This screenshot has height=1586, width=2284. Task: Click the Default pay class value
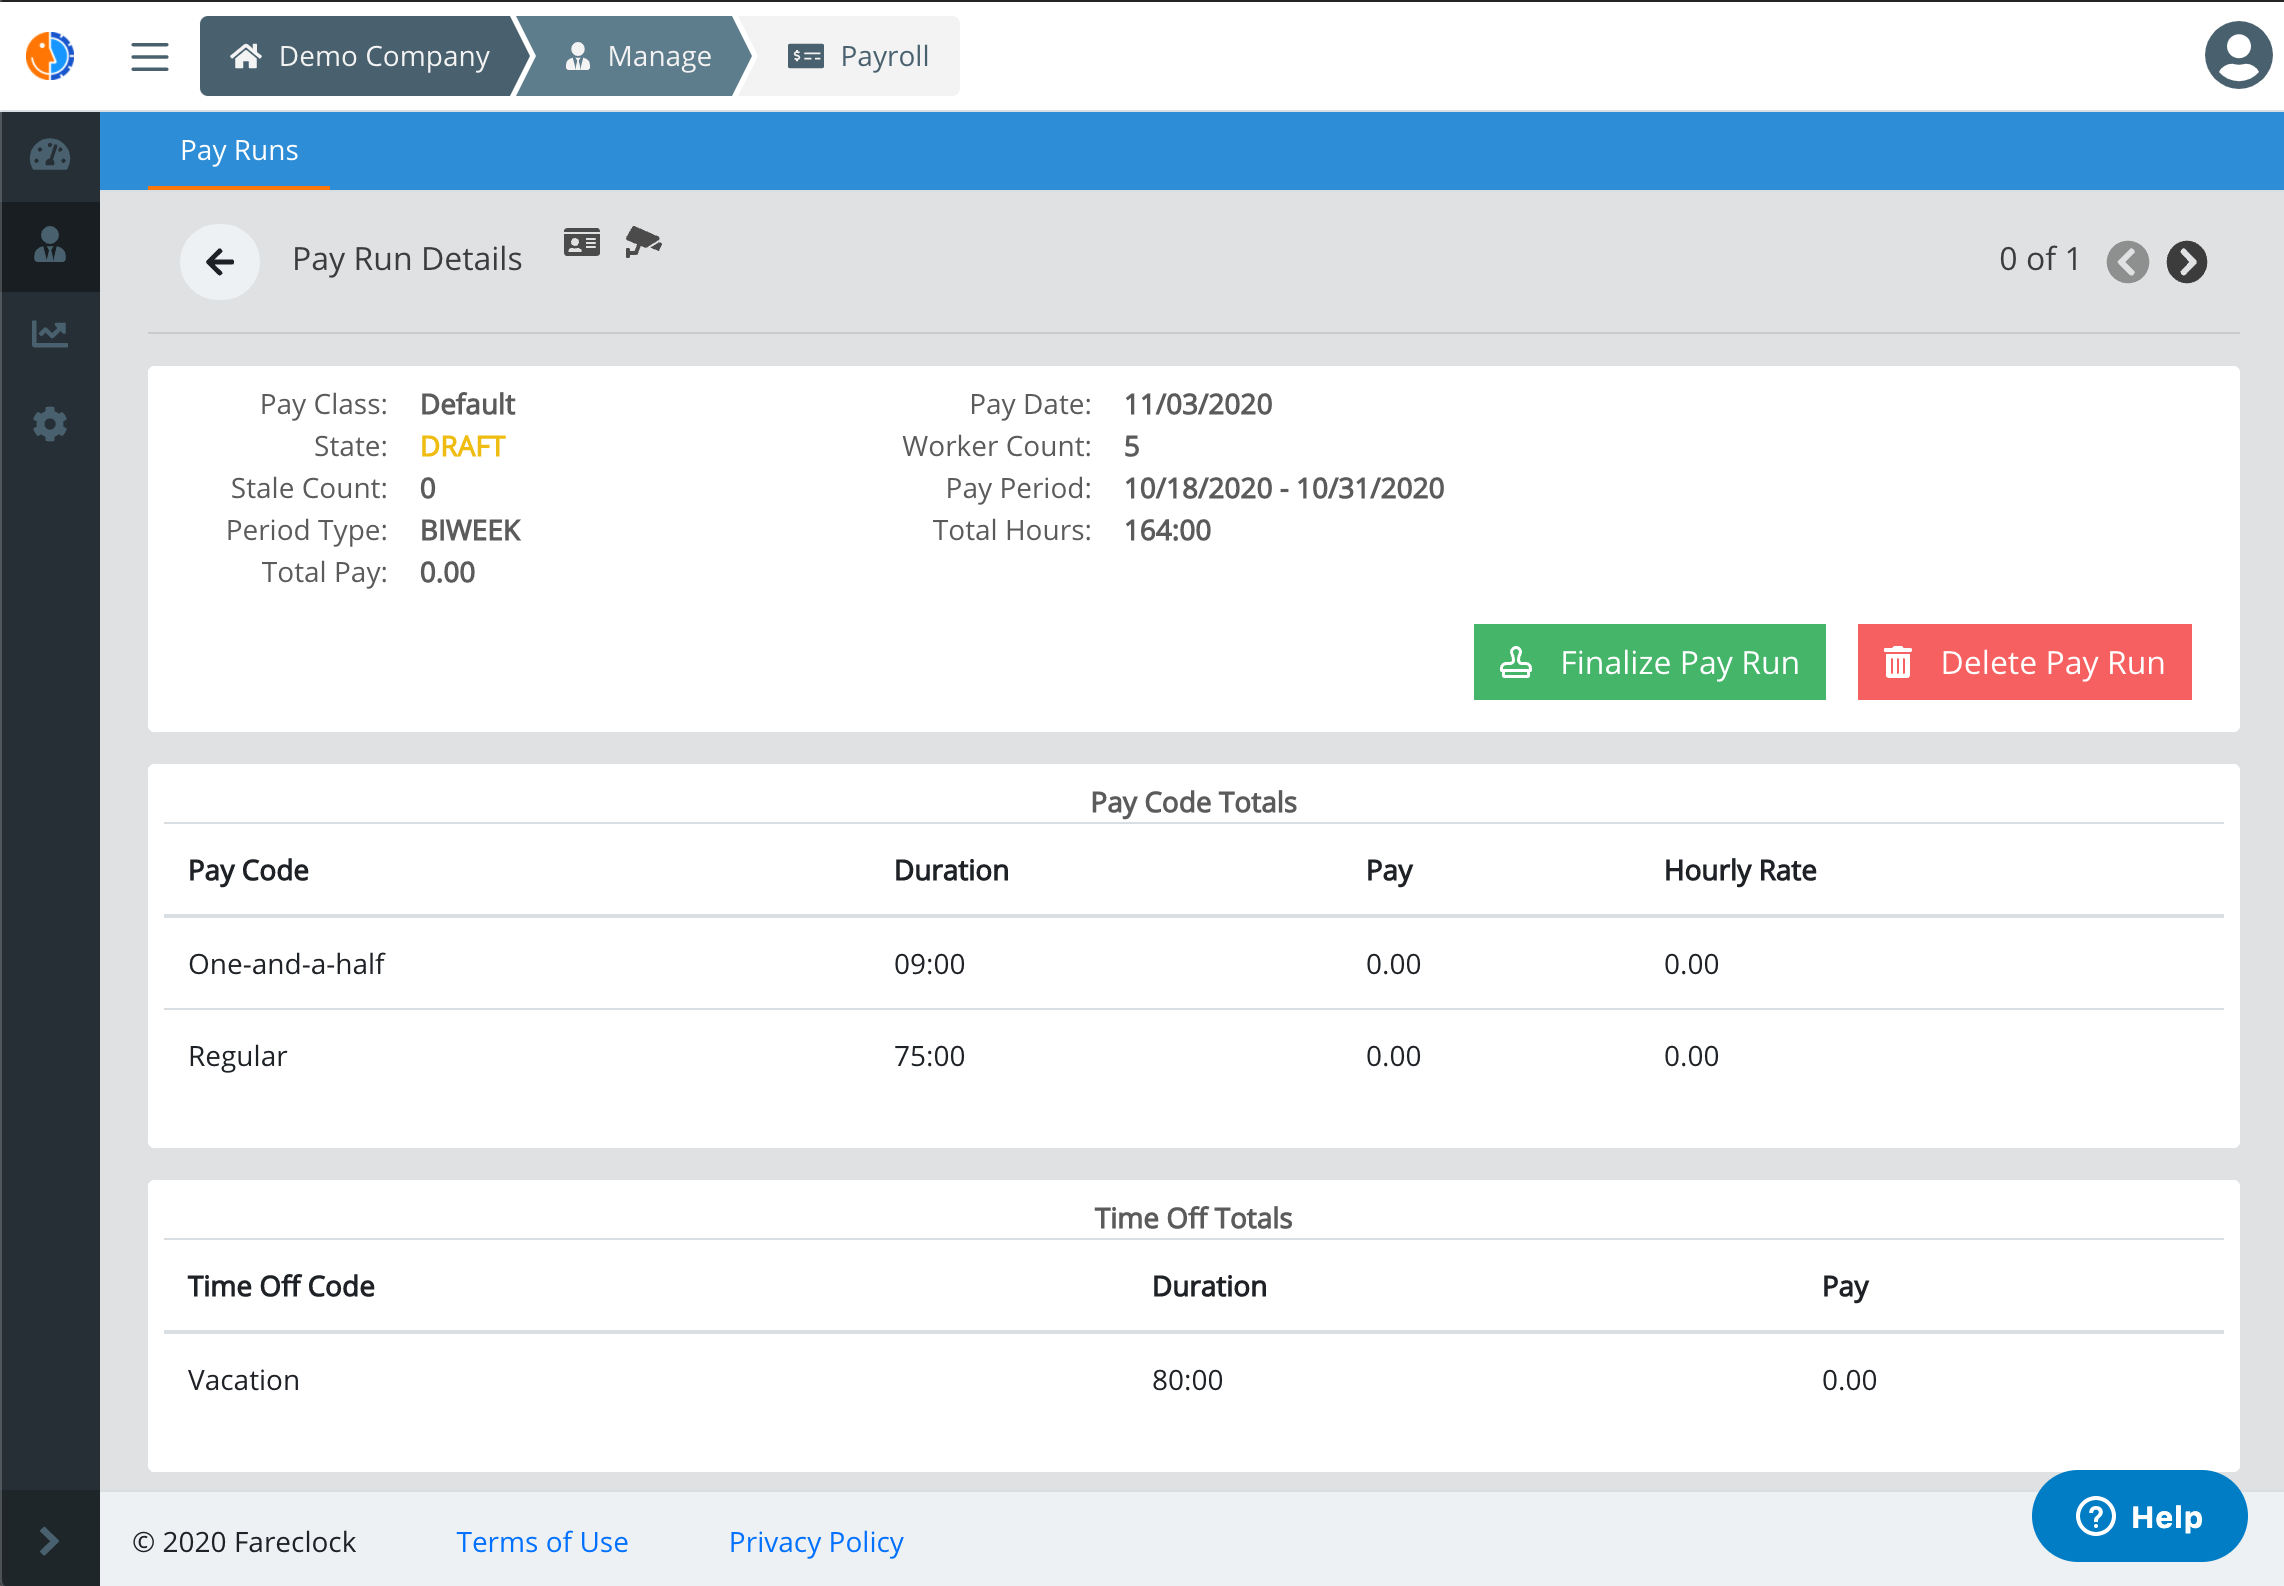tap(467, 404)
